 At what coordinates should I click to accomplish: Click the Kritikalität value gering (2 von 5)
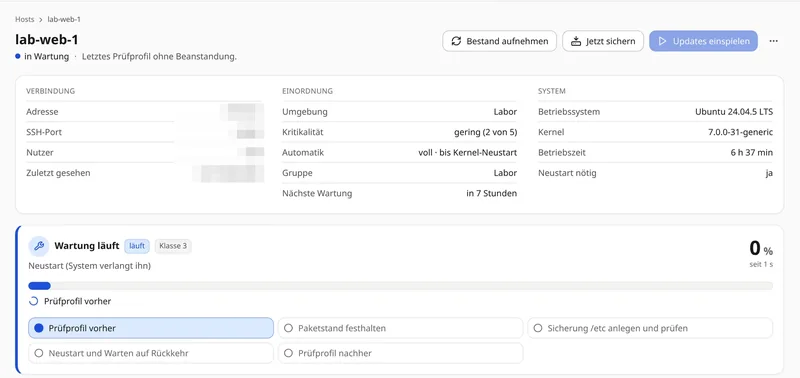coord(485,132)
